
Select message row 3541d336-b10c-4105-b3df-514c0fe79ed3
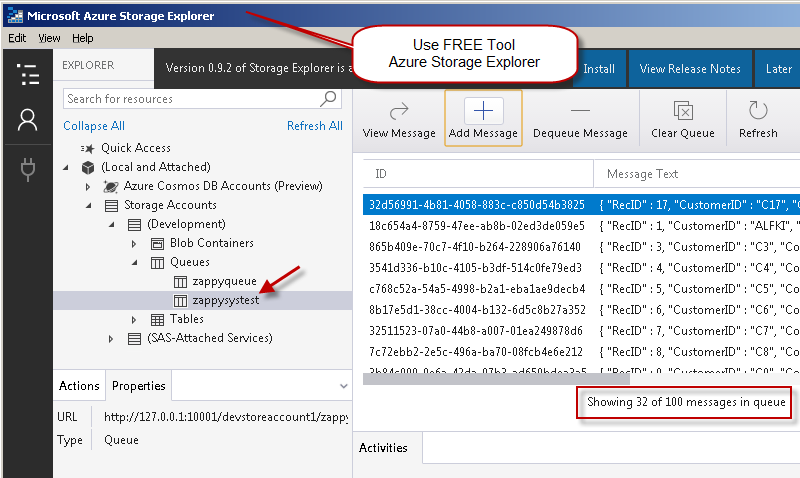(x=582, y=267)
